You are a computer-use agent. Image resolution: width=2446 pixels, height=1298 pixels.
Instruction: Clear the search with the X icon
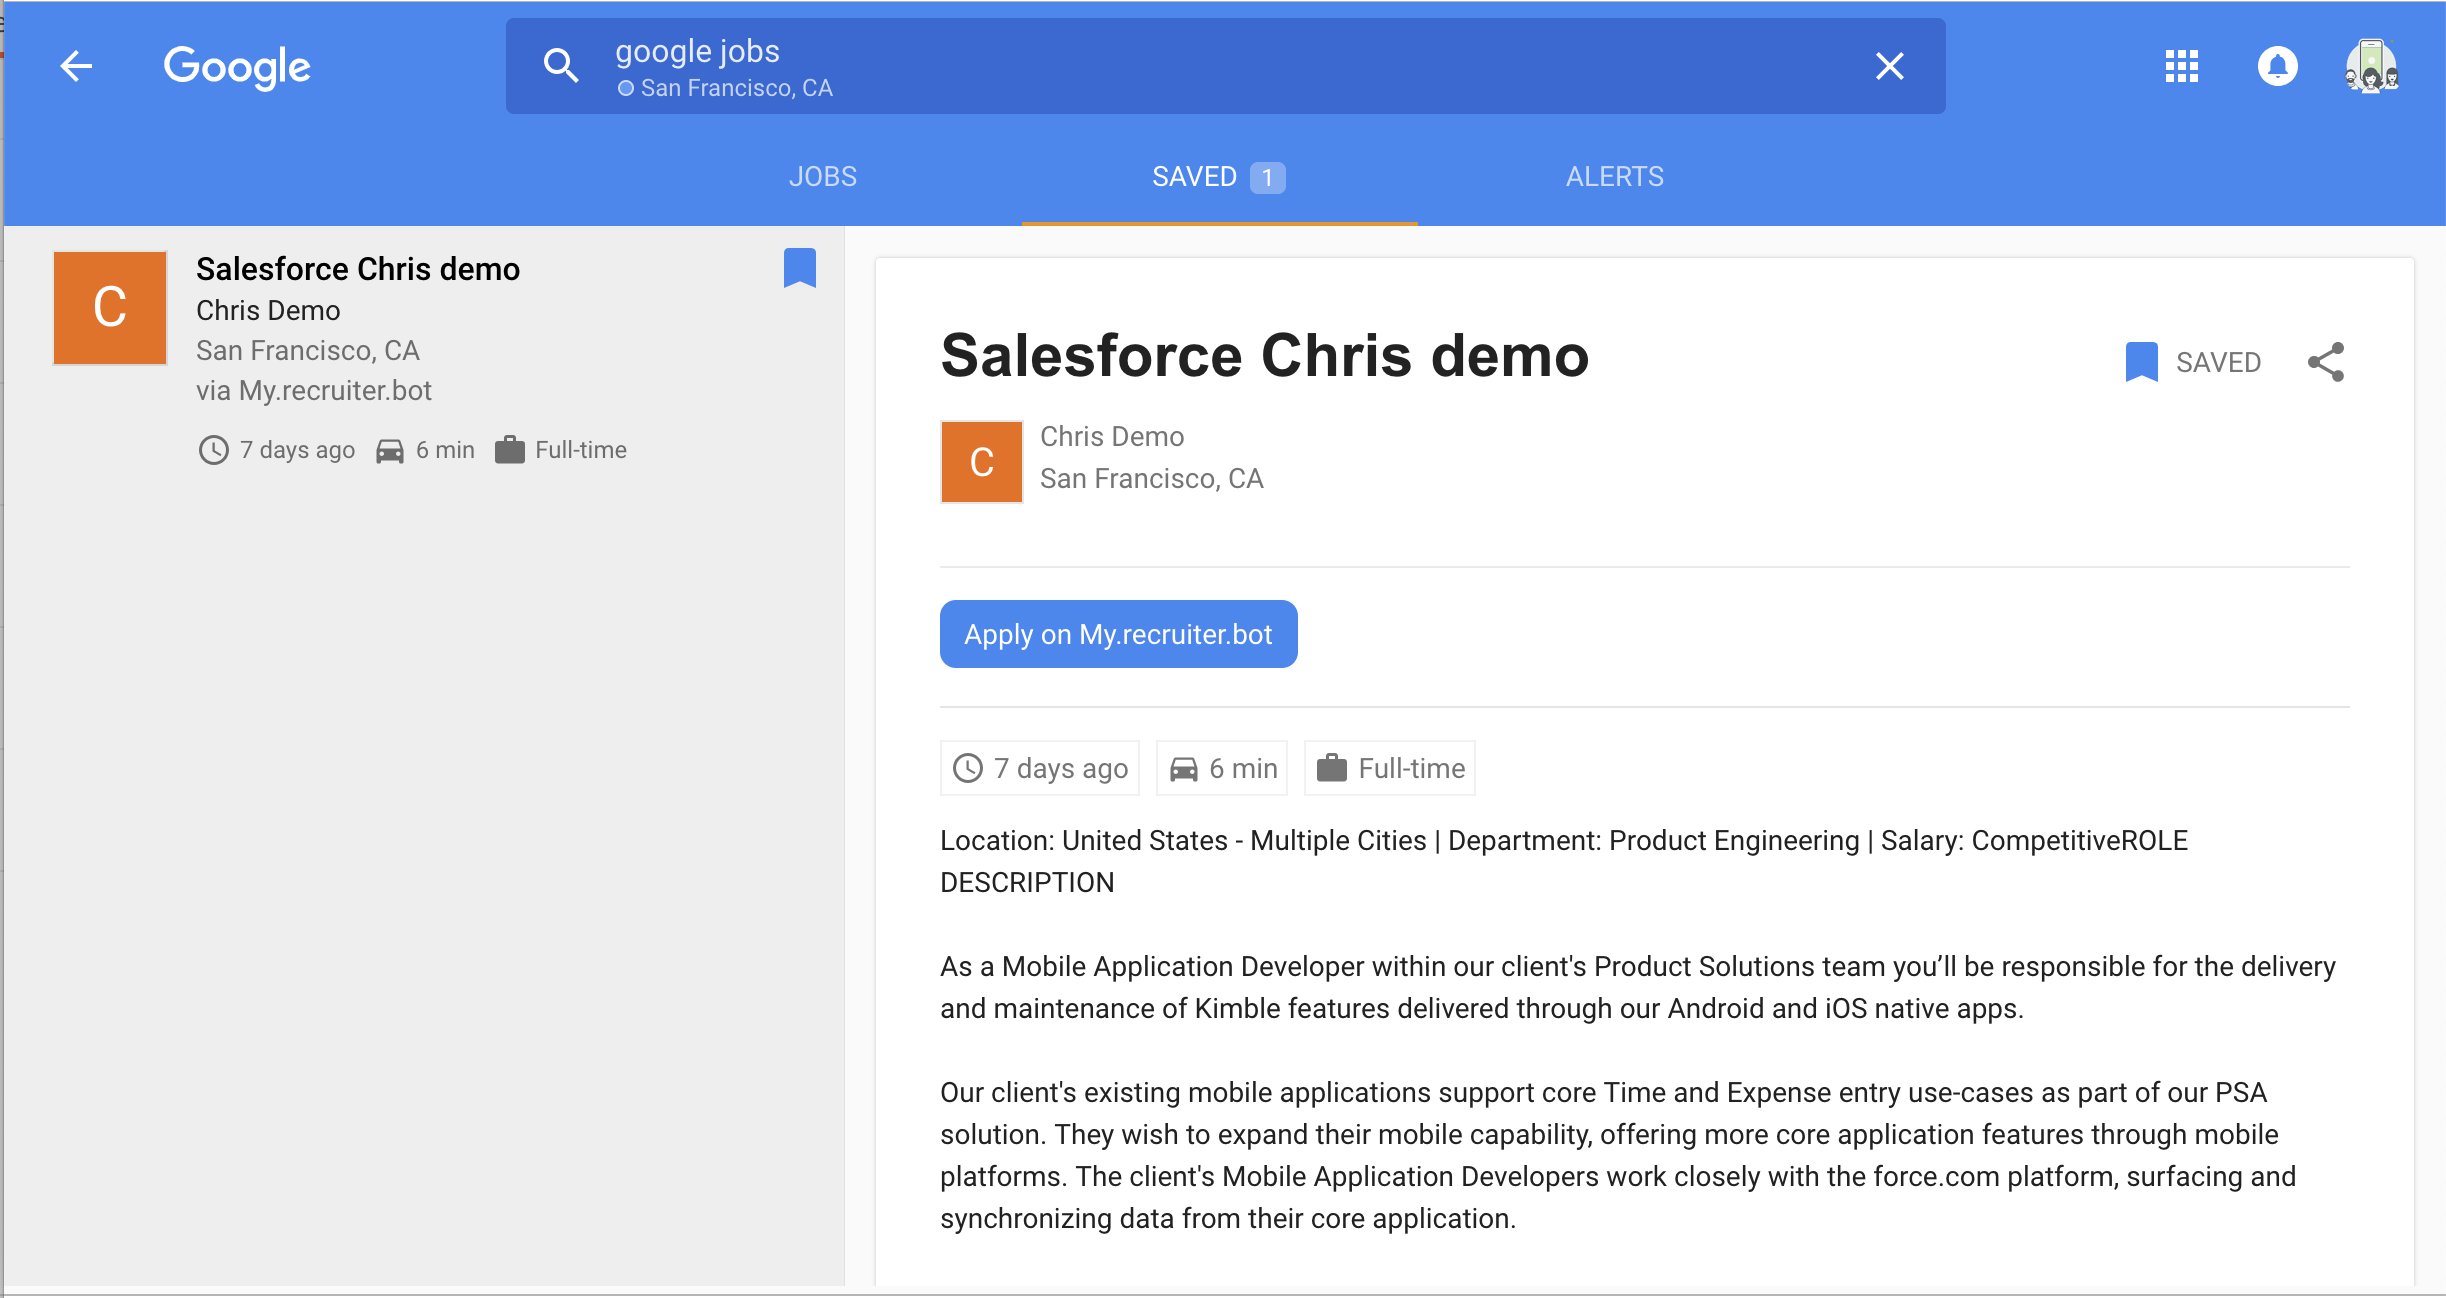(x=1889, y=66)
